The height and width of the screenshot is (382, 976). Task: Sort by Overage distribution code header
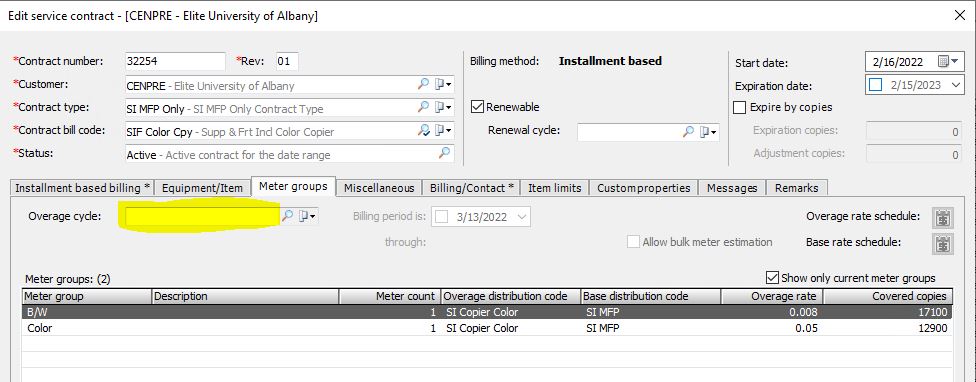510,296
